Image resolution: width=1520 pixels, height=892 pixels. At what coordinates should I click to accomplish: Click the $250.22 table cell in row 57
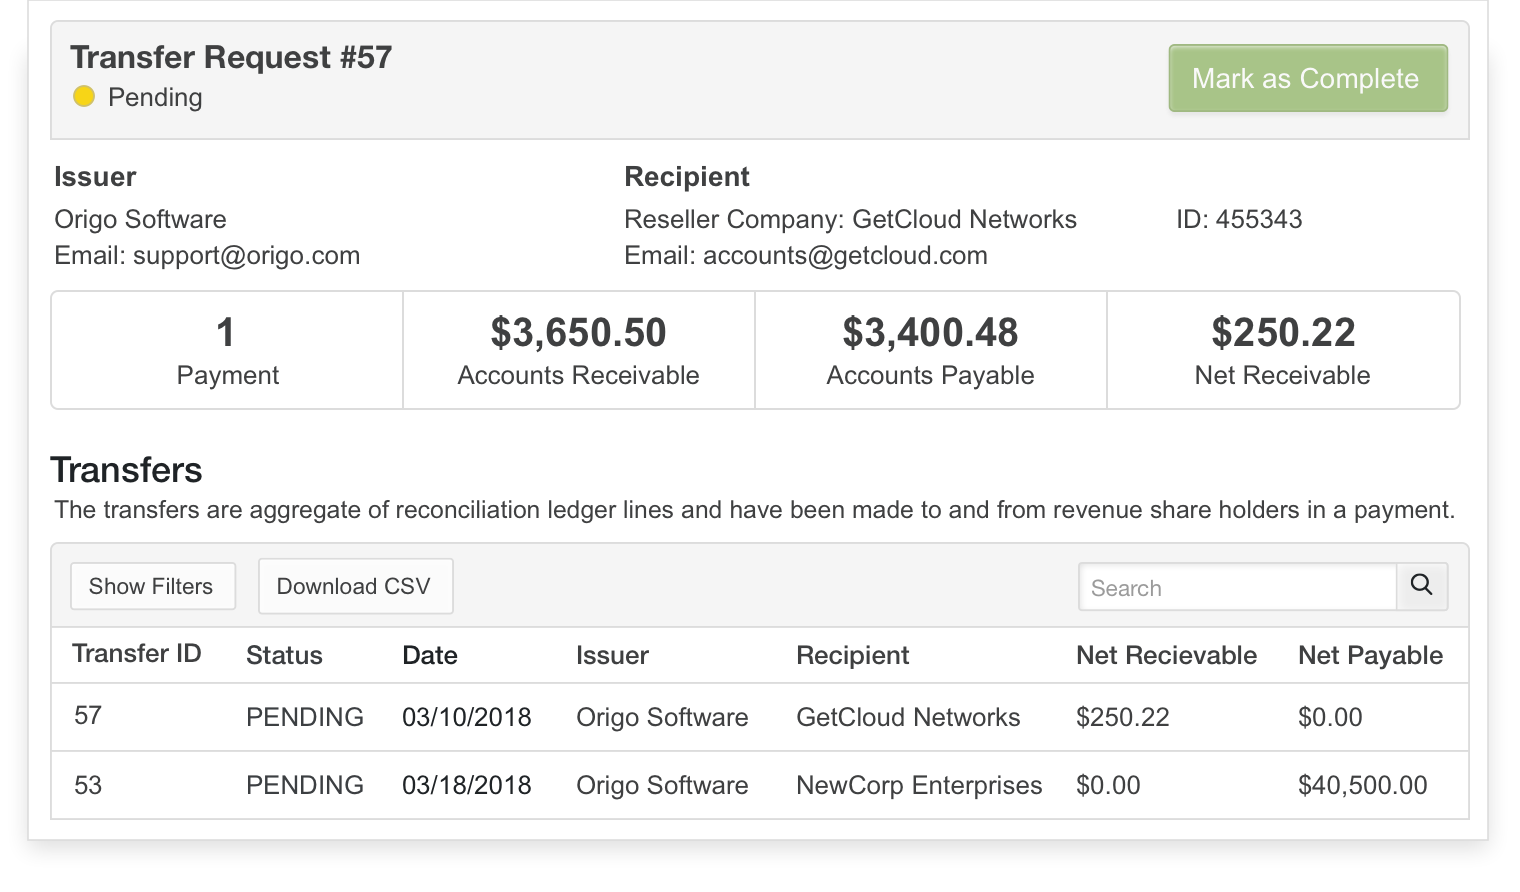(x=1122, y=717)
